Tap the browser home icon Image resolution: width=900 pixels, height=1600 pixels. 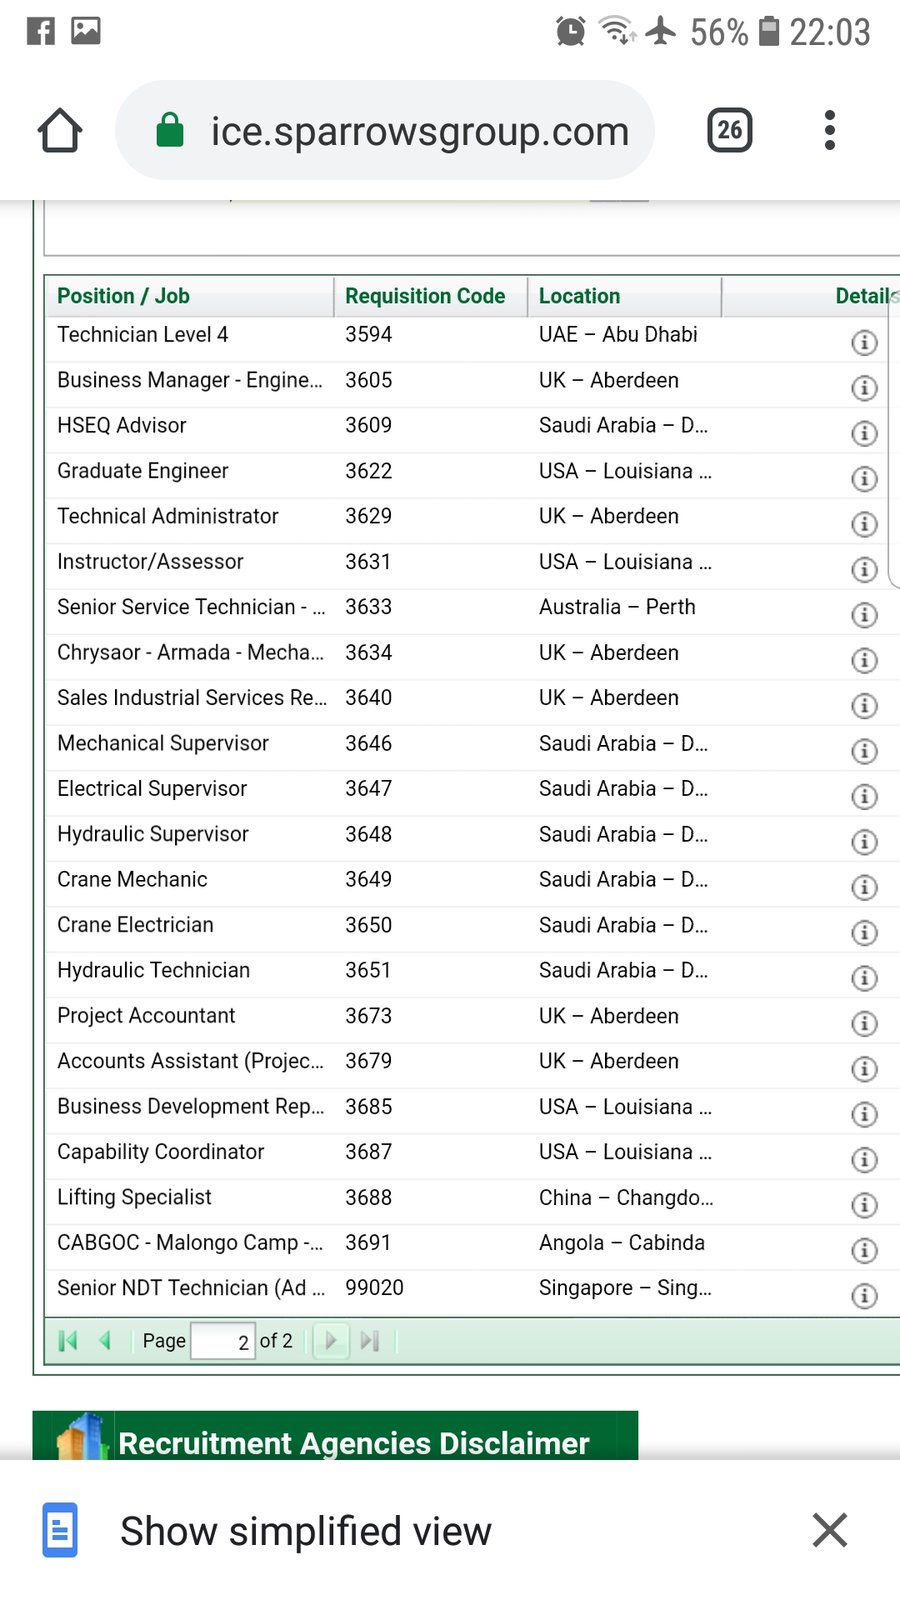point(60,131)
